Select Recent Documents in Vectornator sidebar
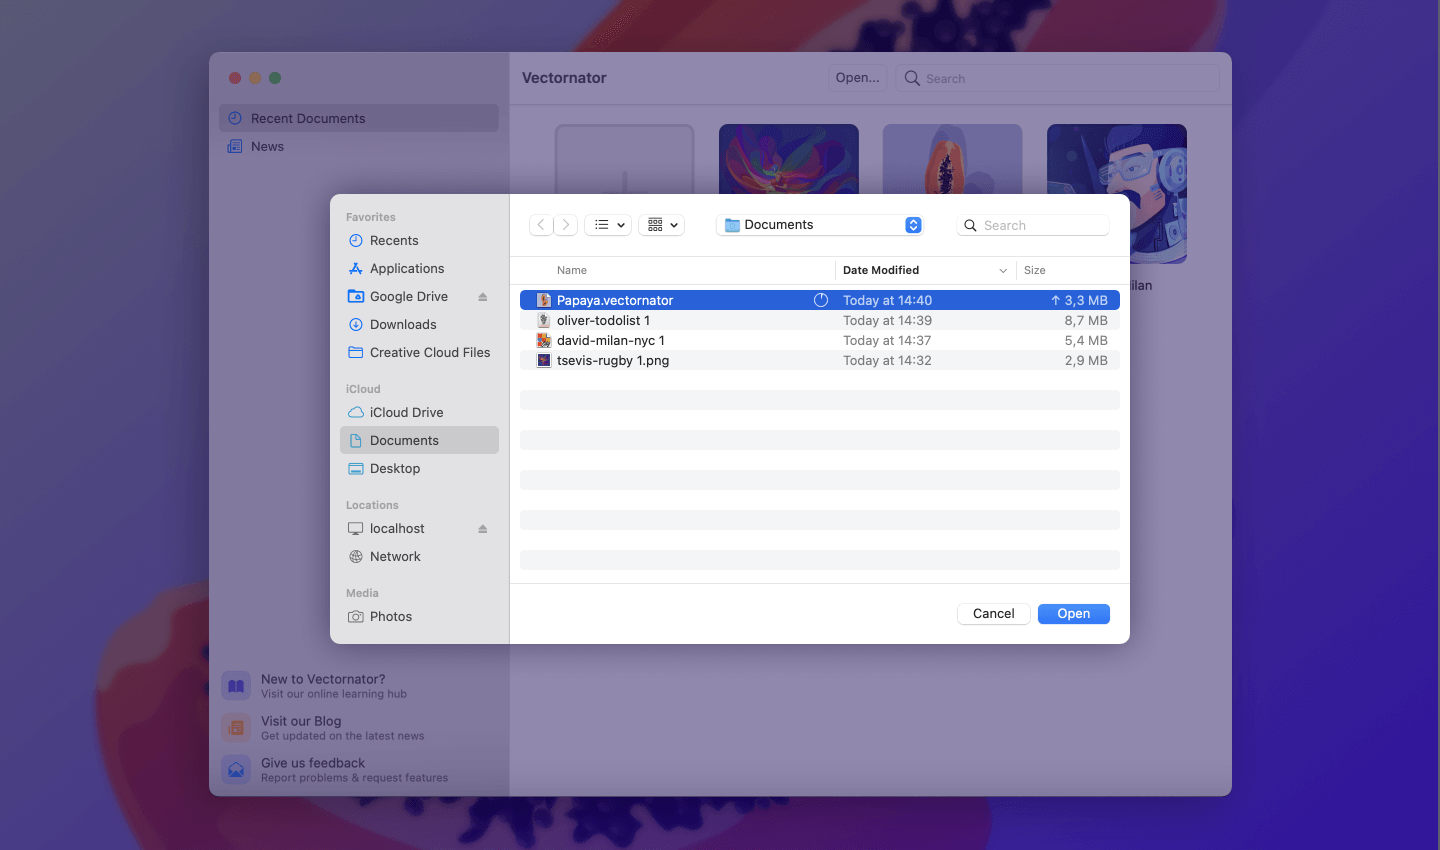1440x850 pixels. point(359,118)
